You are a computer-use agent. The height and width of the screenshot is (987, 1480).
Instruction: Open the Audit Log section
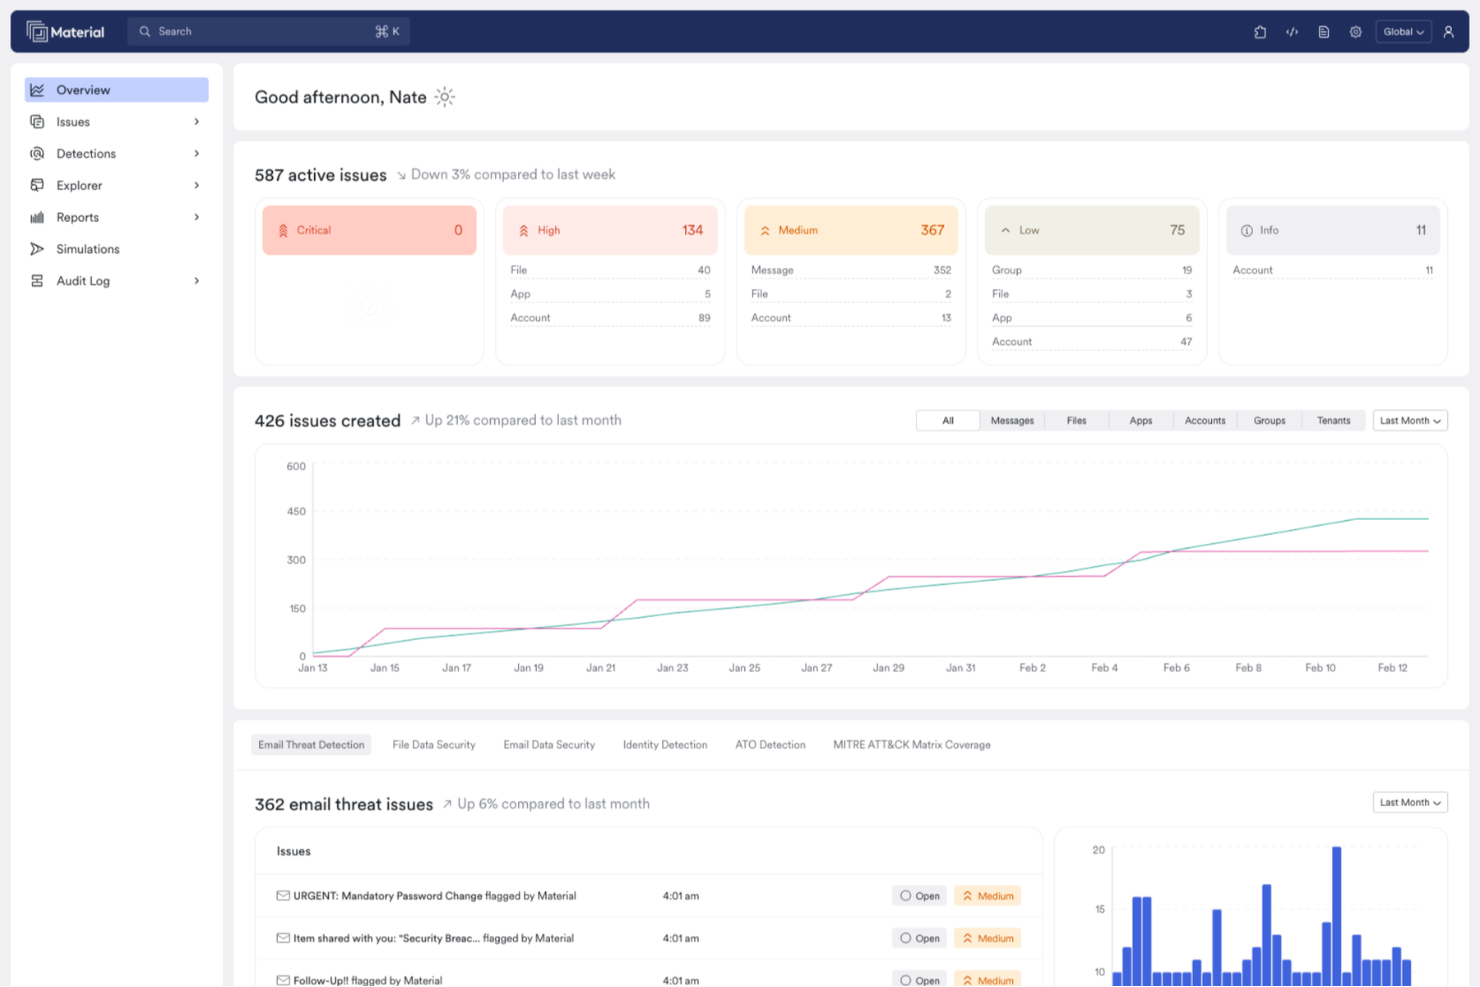click(x=82, y=281)
